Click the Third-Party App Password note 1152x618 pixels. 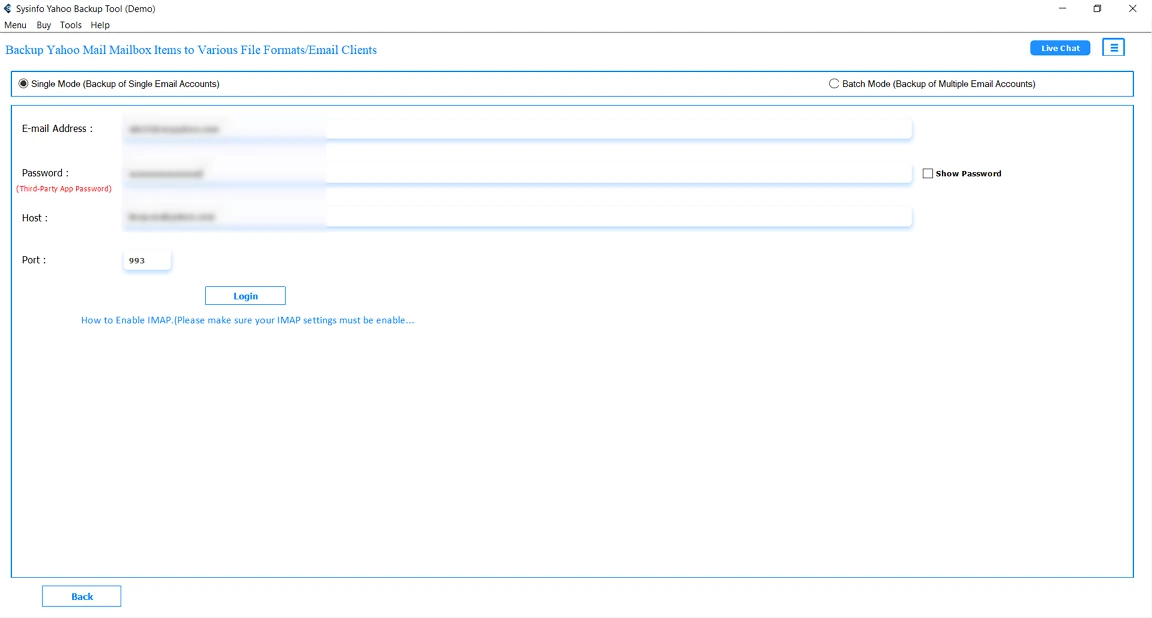click(x=64, y=189)
